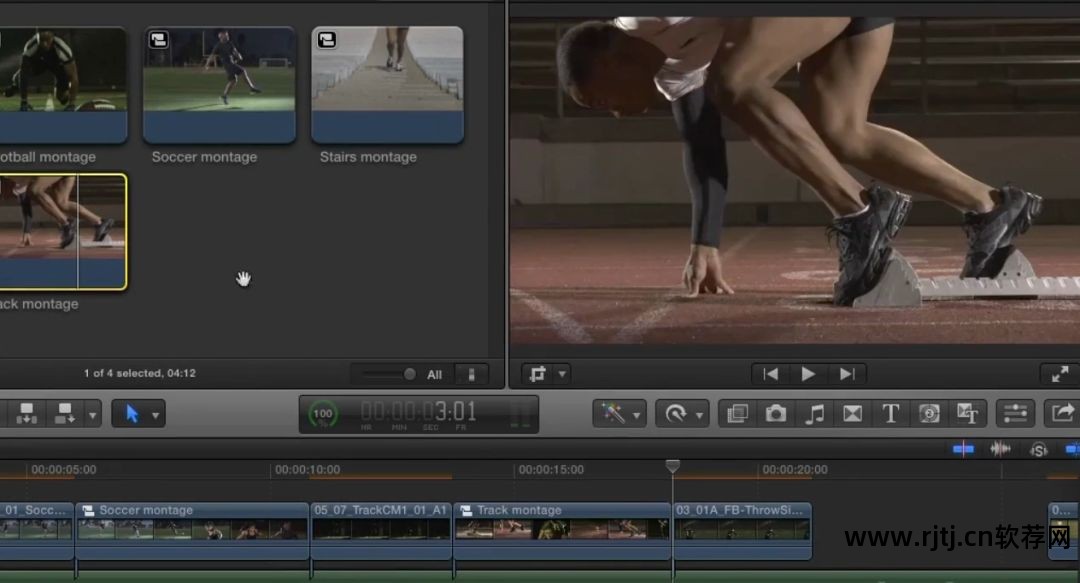
Task: Open the Generators browser
Action: coord(928,414)
